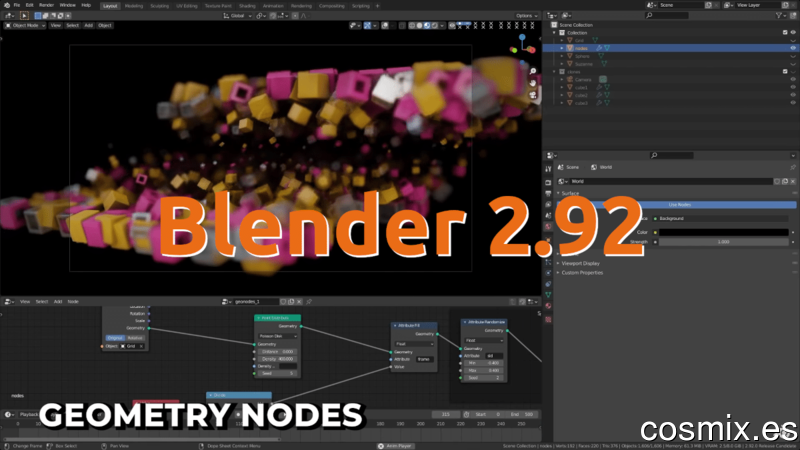Toggle camera view with the camera icon
800x450 pixels.
click(x=533, y=95)
